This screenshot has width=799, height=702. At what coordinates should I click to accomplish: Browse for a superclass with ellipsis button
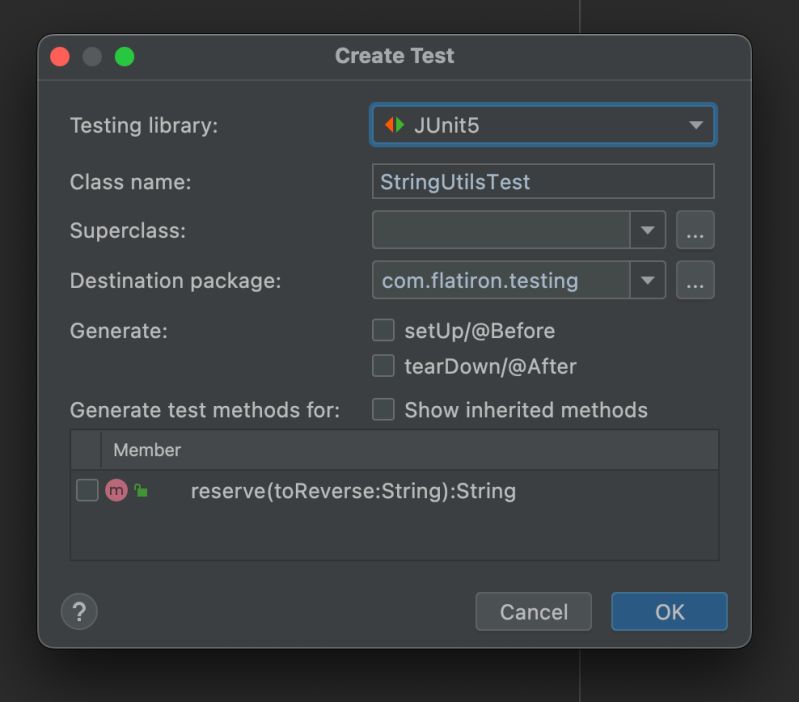coord(695,230)
